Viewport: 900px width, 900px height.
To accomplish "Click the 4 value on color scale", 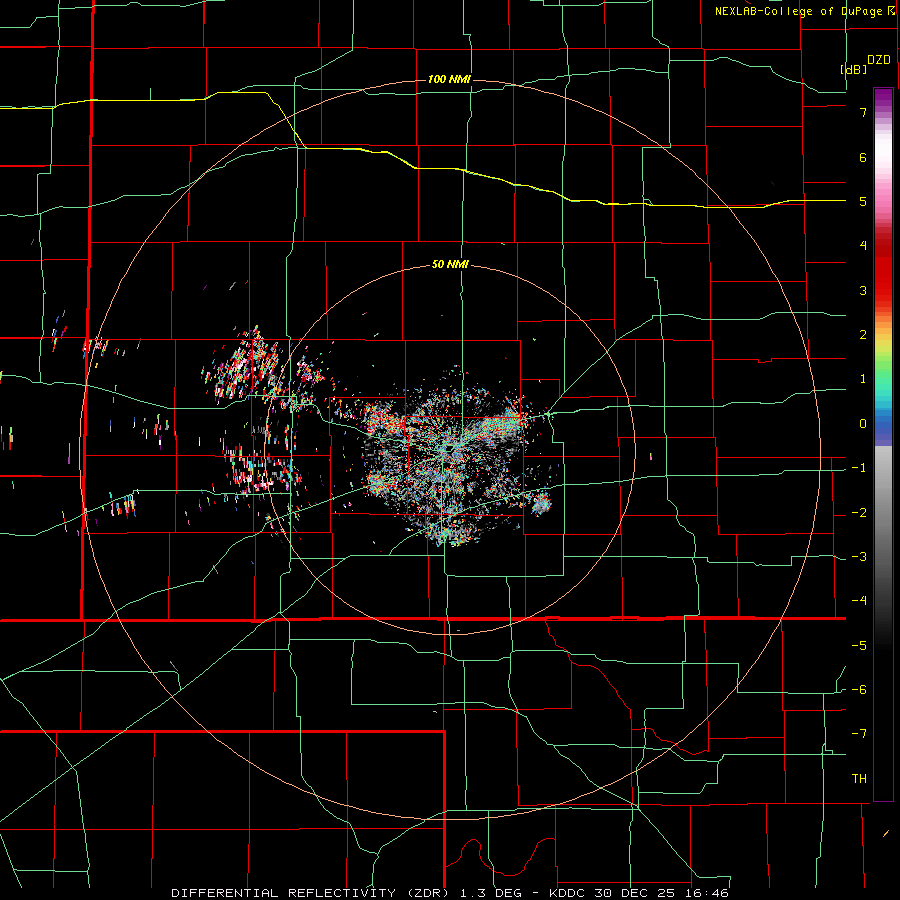I will click(x=863, y=246).
